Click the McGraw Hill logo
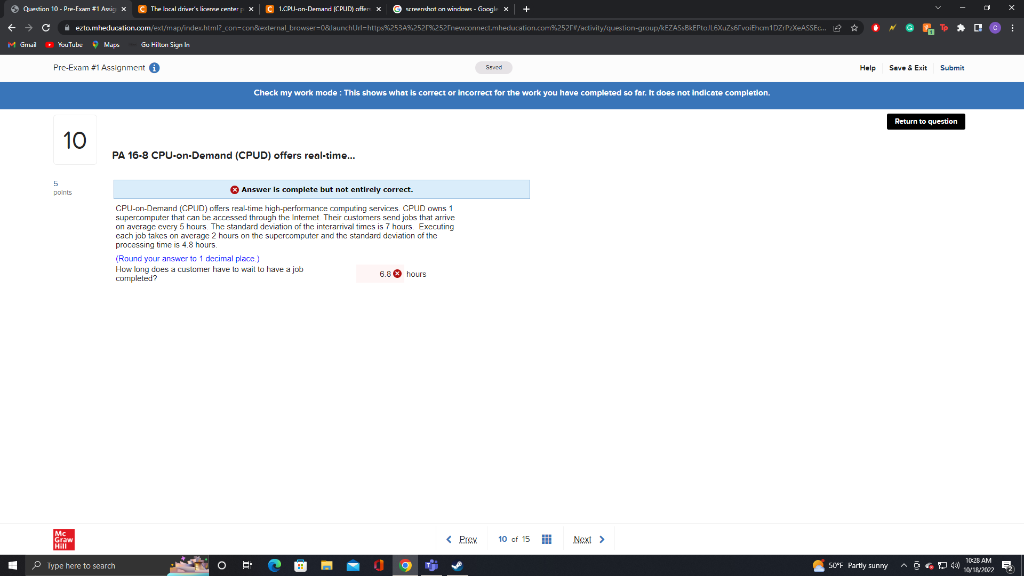The height and width of the screenshot is (576, 1024). click(x=64, y=539)
